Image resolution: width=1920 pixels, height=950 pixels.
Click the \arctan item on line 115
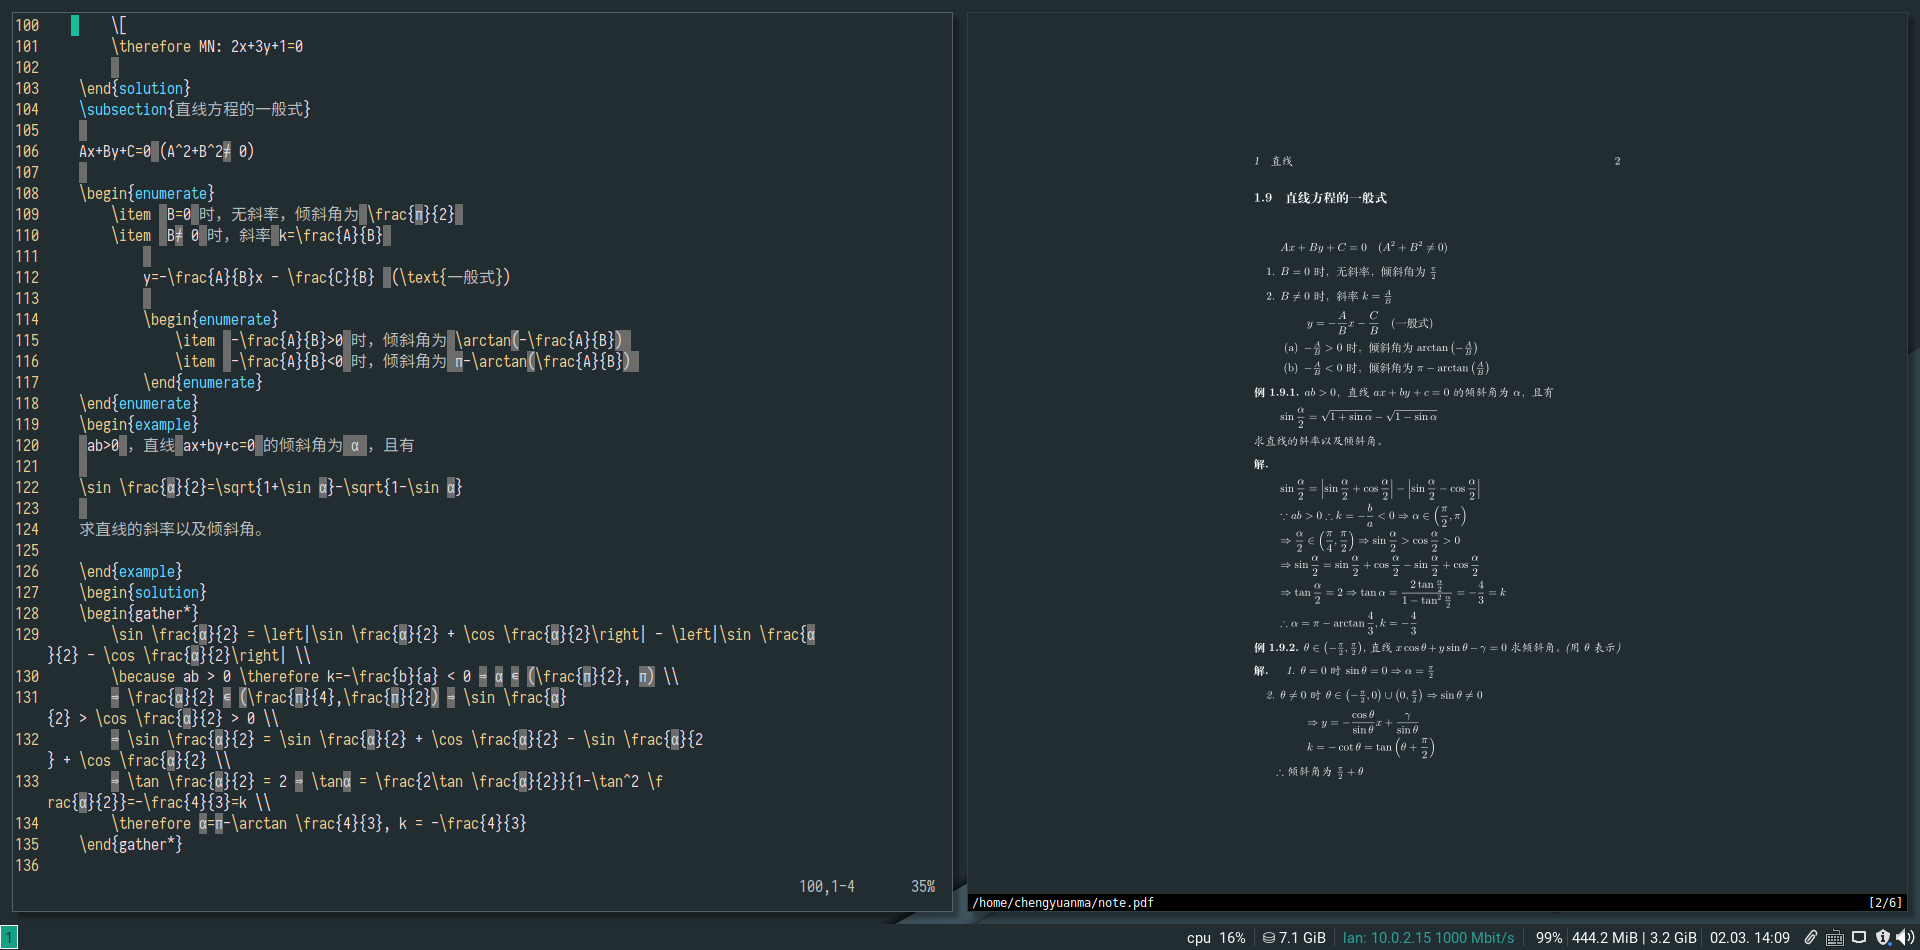(403, 340)
